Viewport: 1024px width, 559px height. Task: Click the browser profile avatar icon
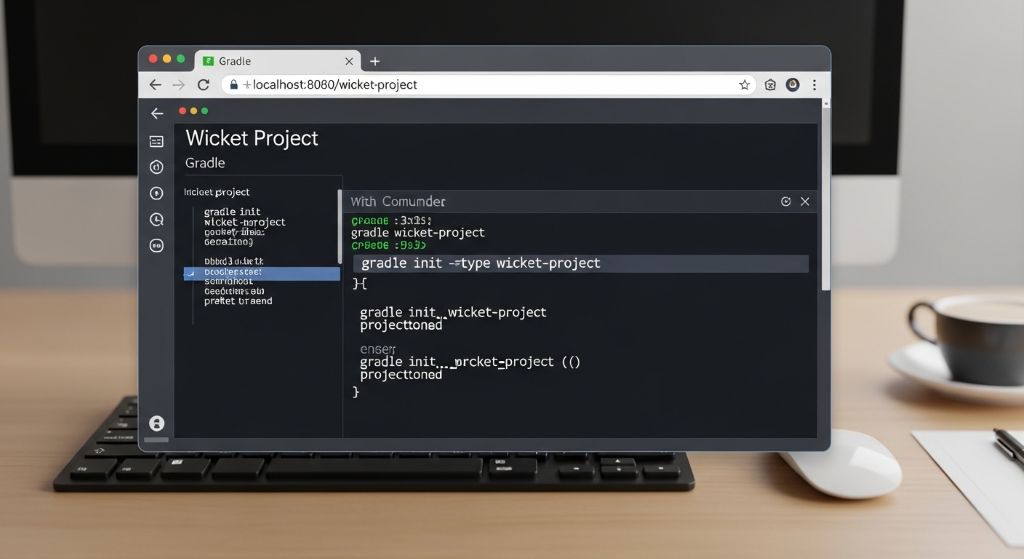792,85
